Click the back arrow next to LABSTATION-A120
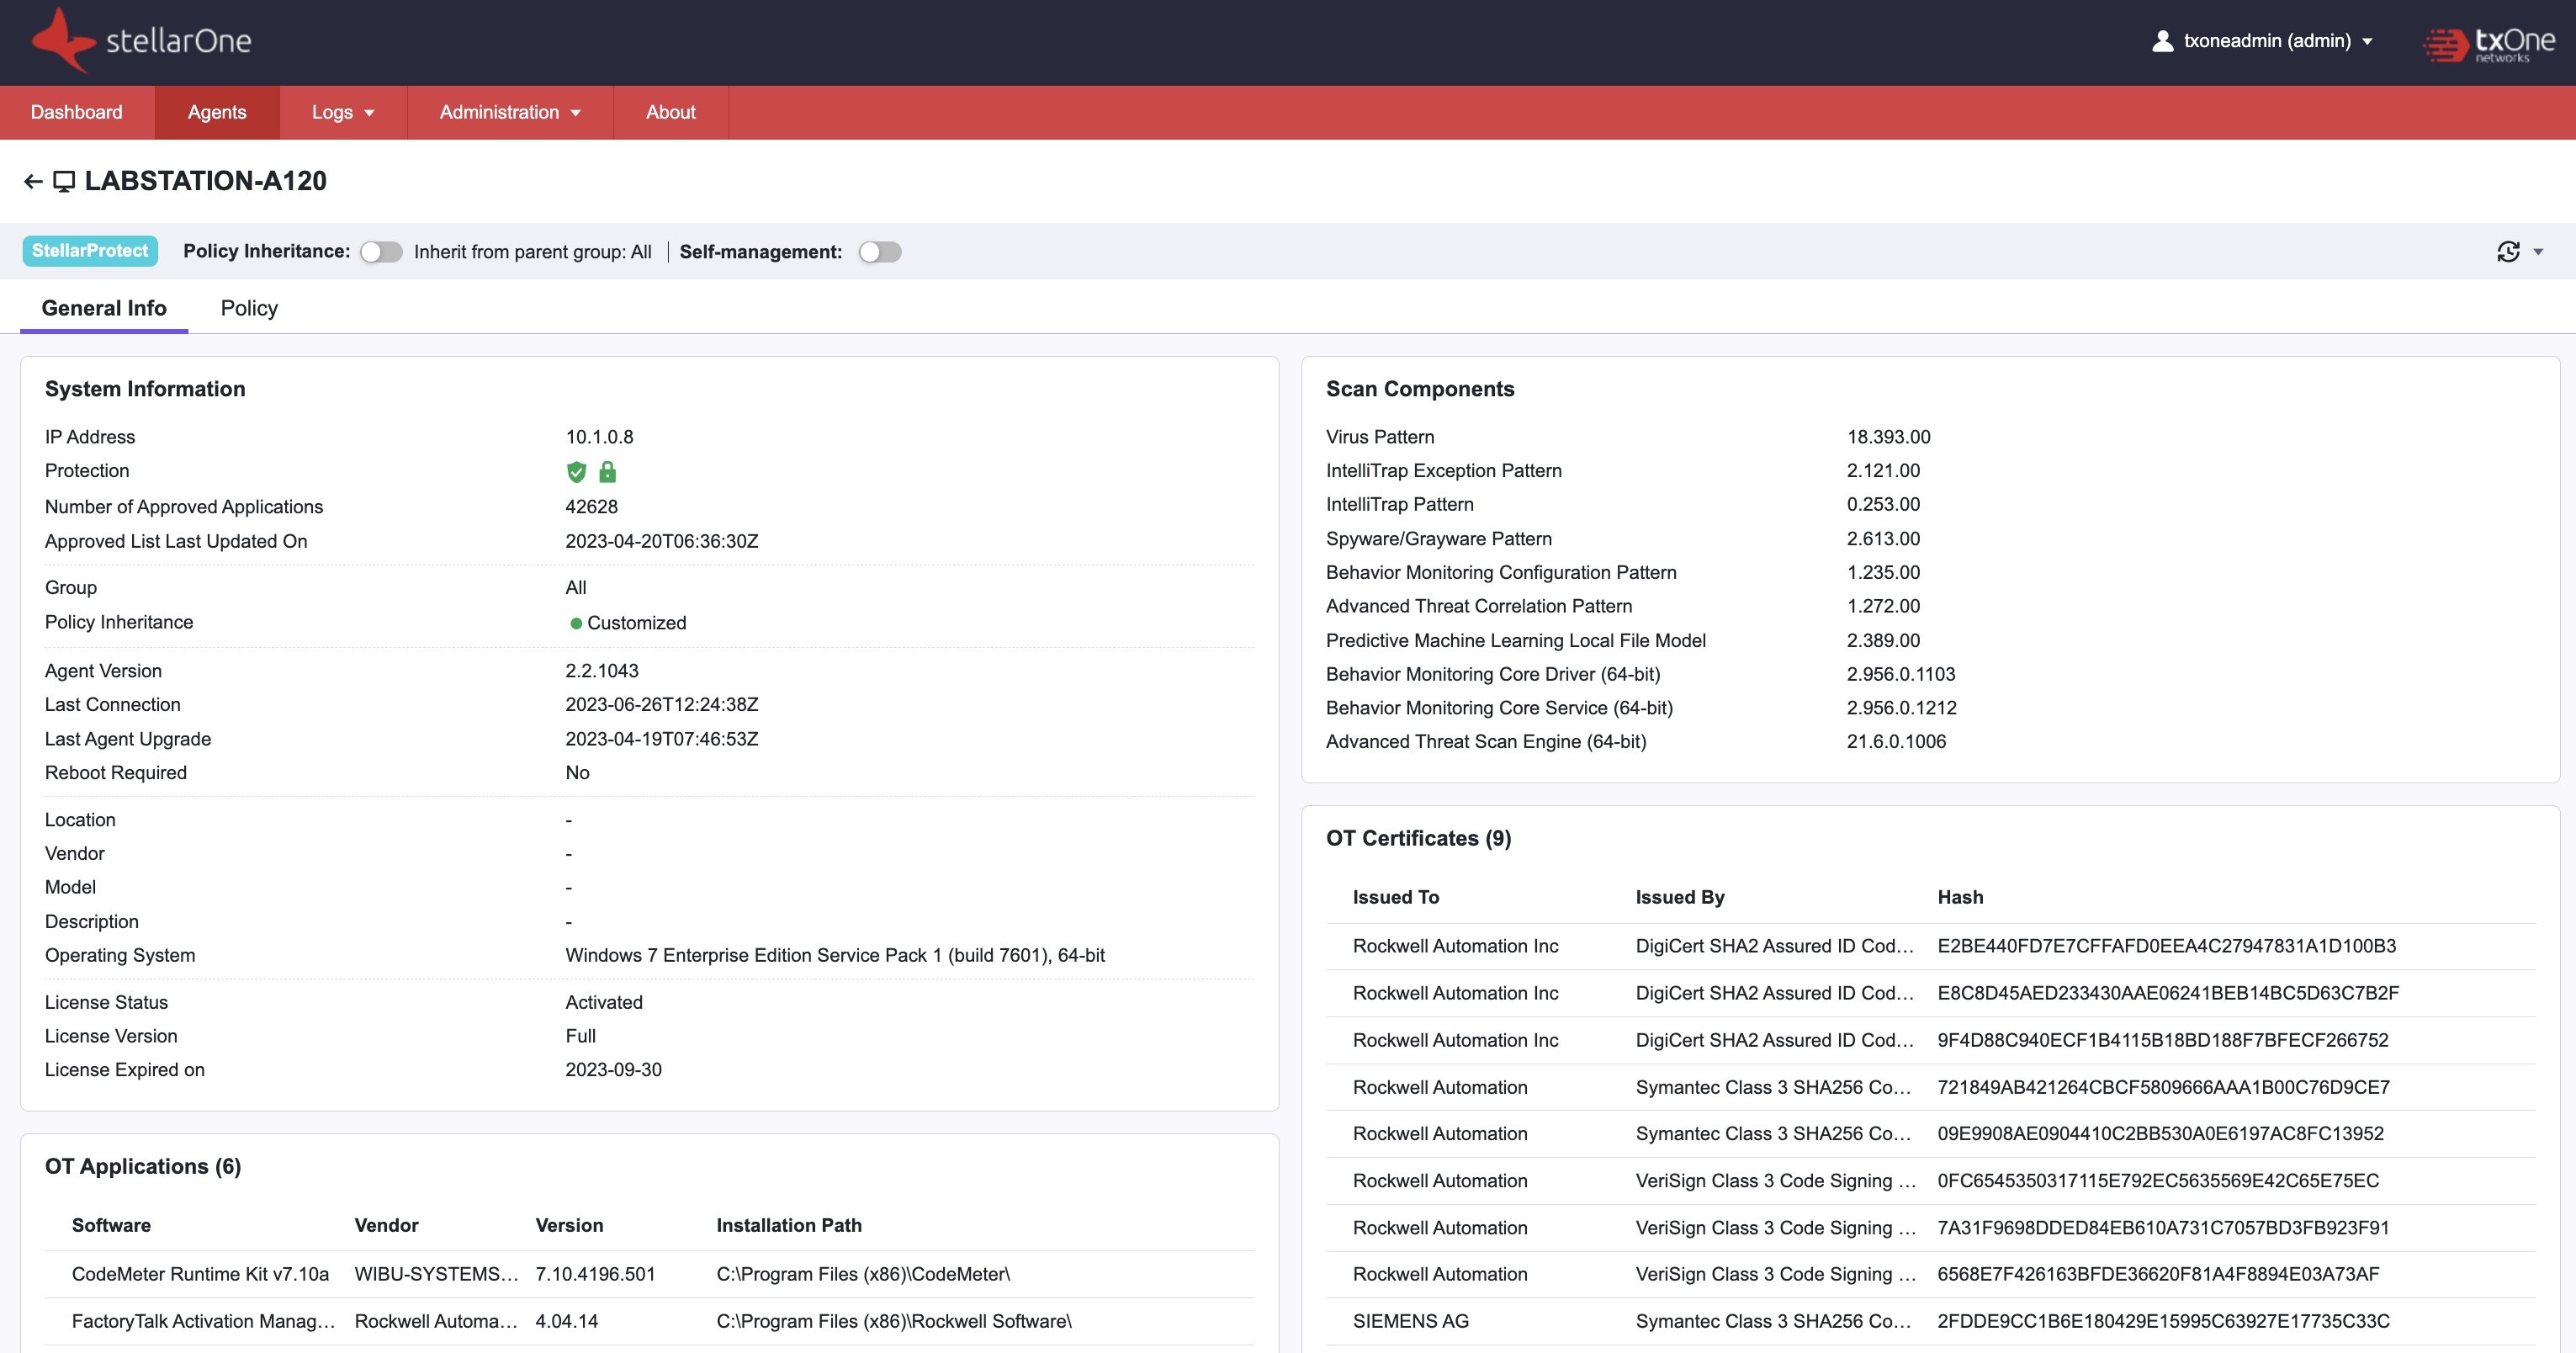The width and height of the screenshot is (2576, 1353). (33, 181)
